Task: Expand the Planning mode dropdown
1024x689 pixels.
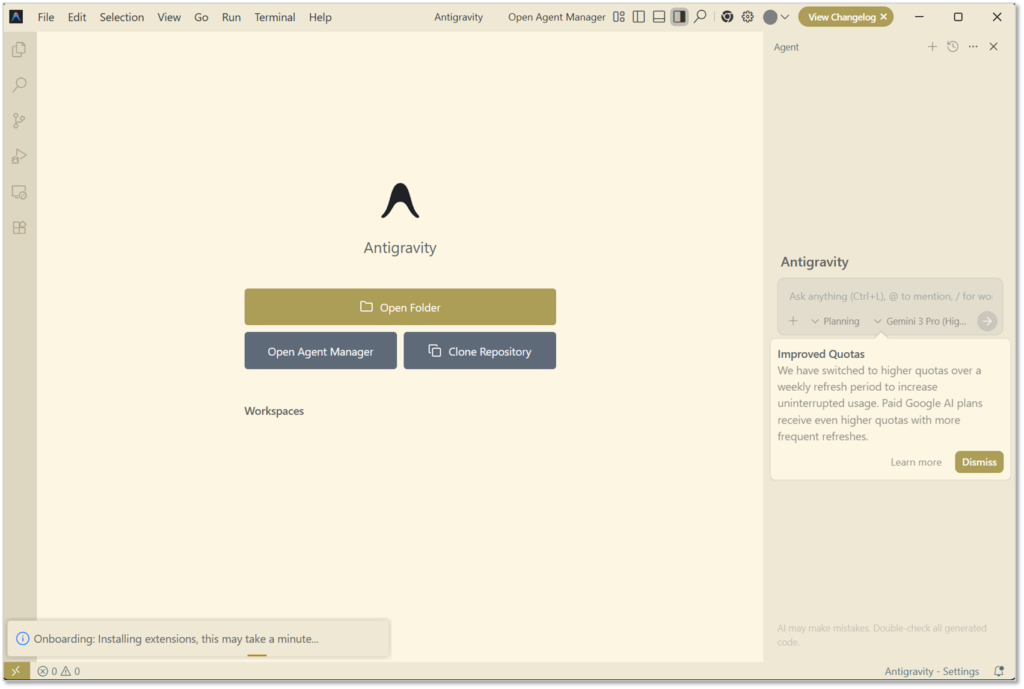Action: coord(835,321)
